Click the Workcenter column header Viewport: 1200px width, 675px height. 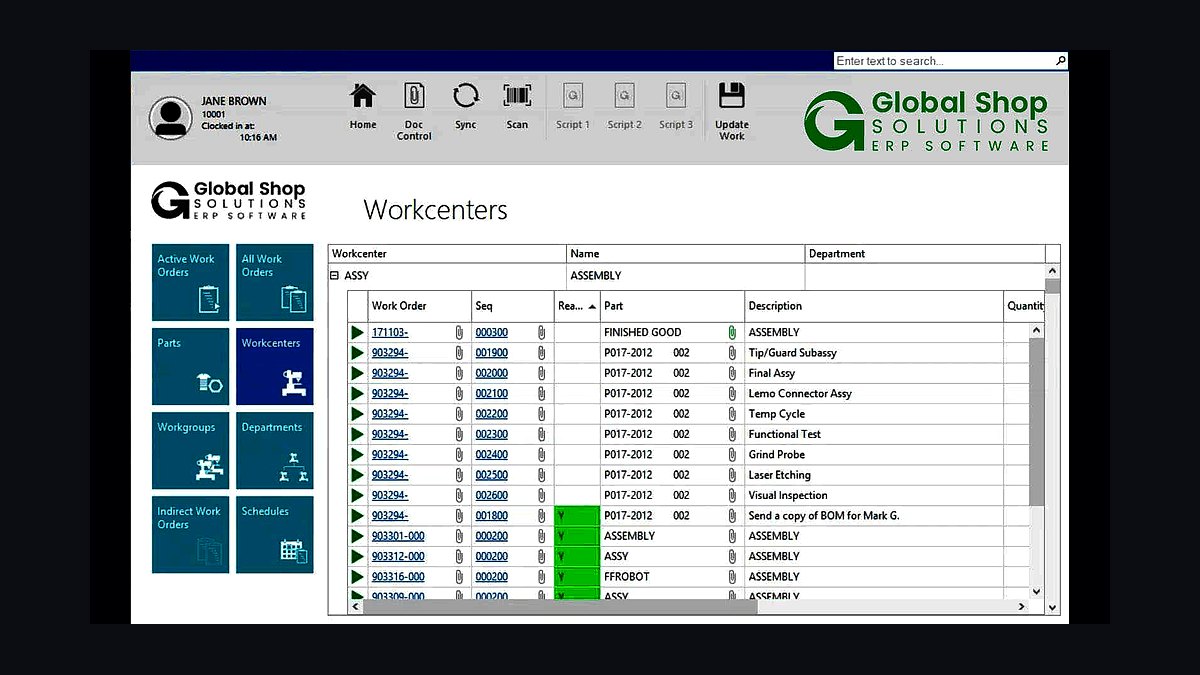pos(447,254)
